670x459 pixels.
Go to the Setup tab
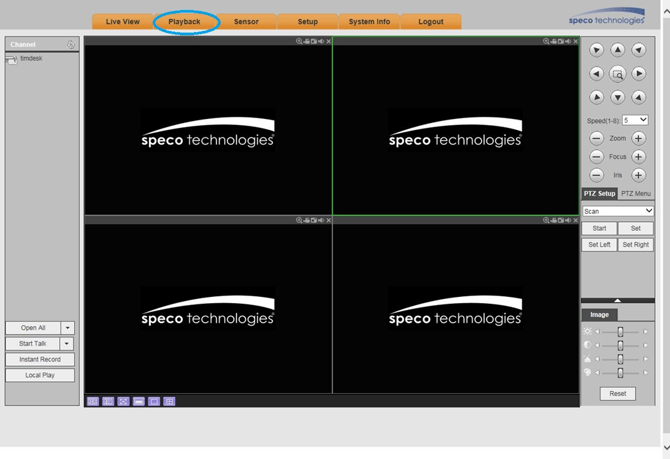tap(308, 21)
